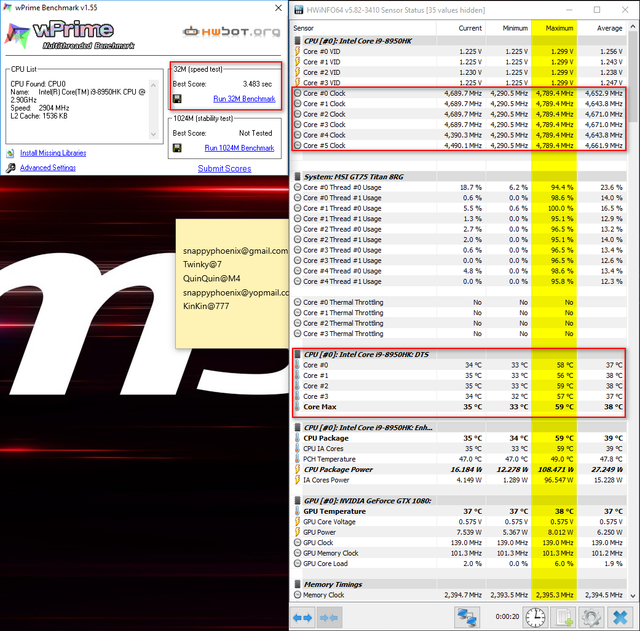Click Submit Scores link
The image size is (640, 631).
coord(224,169)
